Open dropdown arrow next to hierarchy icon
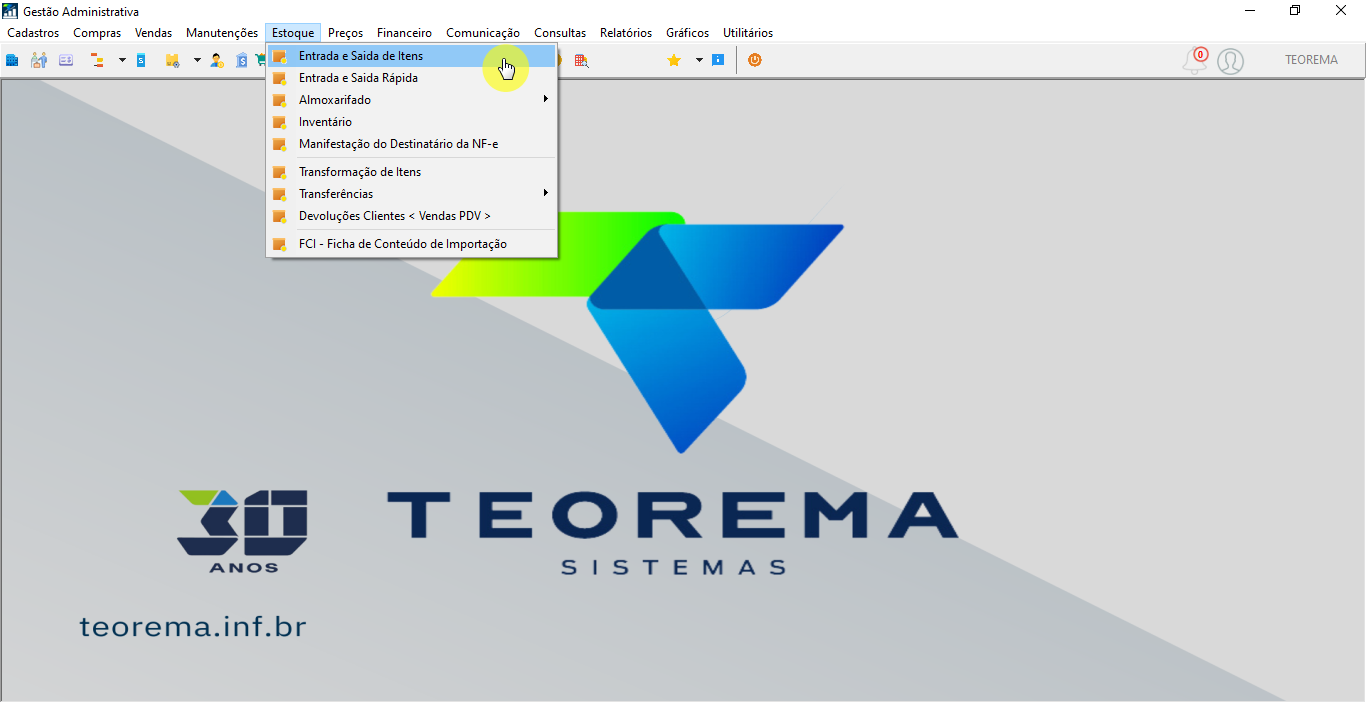This screenshot has height=703, width=1366. coord(122,60)
